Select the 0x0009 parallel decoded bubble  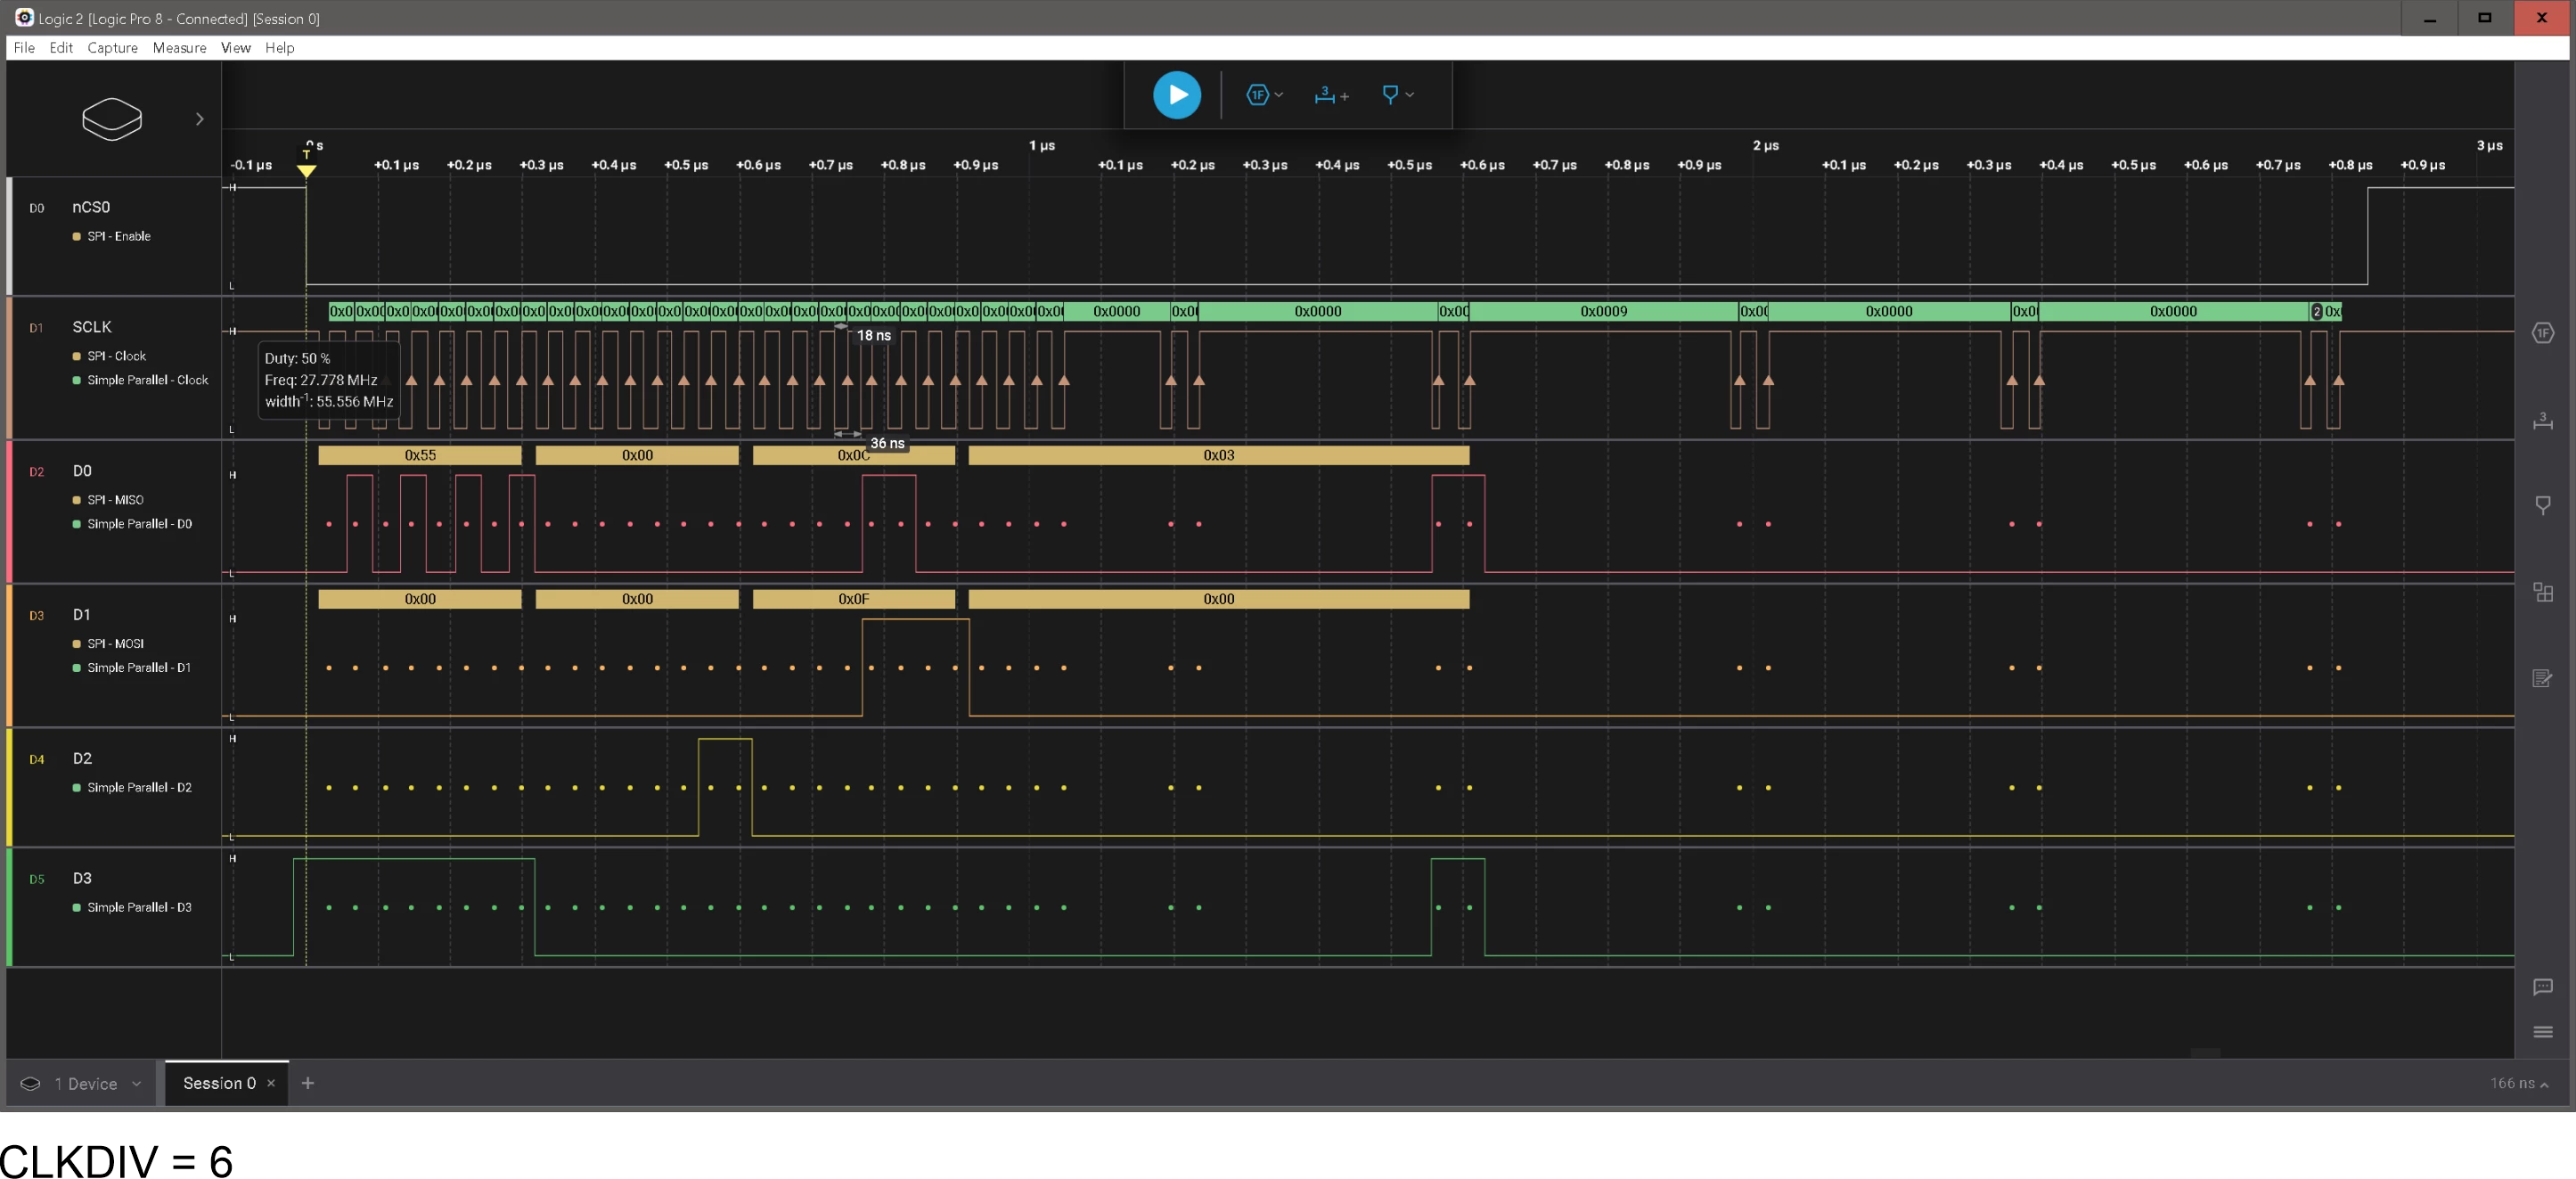(x=1604, y=312)
